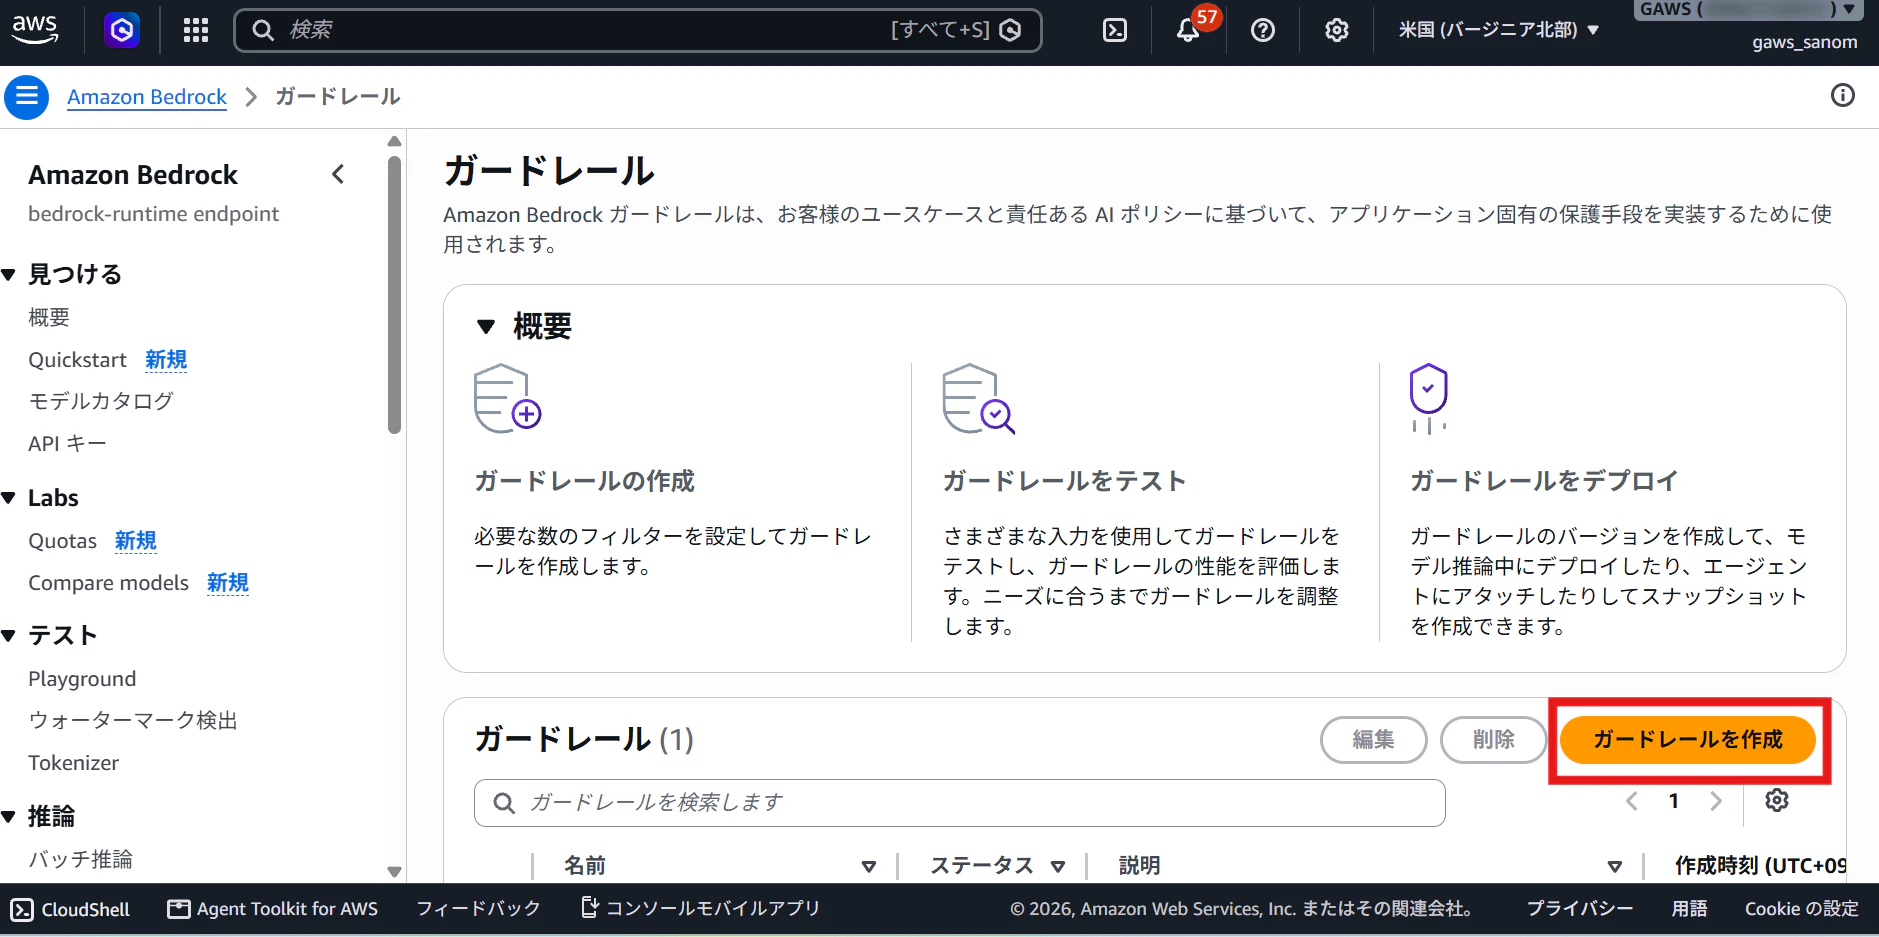1879x937 pixels.
Task: Open Quotas in the sidebar
Action: tap(62, 541)
